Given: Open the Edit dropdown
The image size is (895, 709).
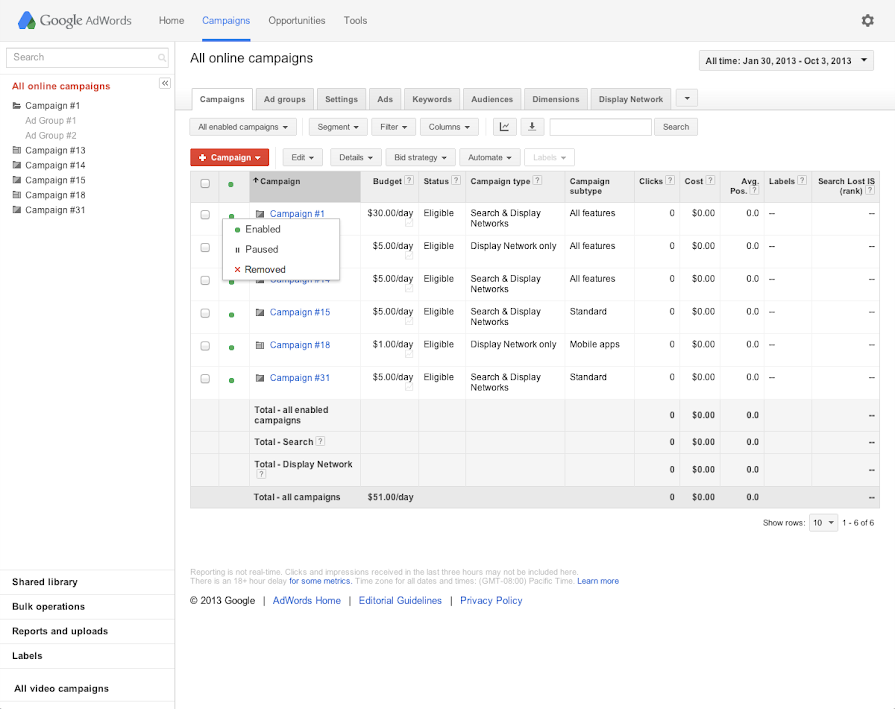Looking at the screenshot, I should coord(303,158).
